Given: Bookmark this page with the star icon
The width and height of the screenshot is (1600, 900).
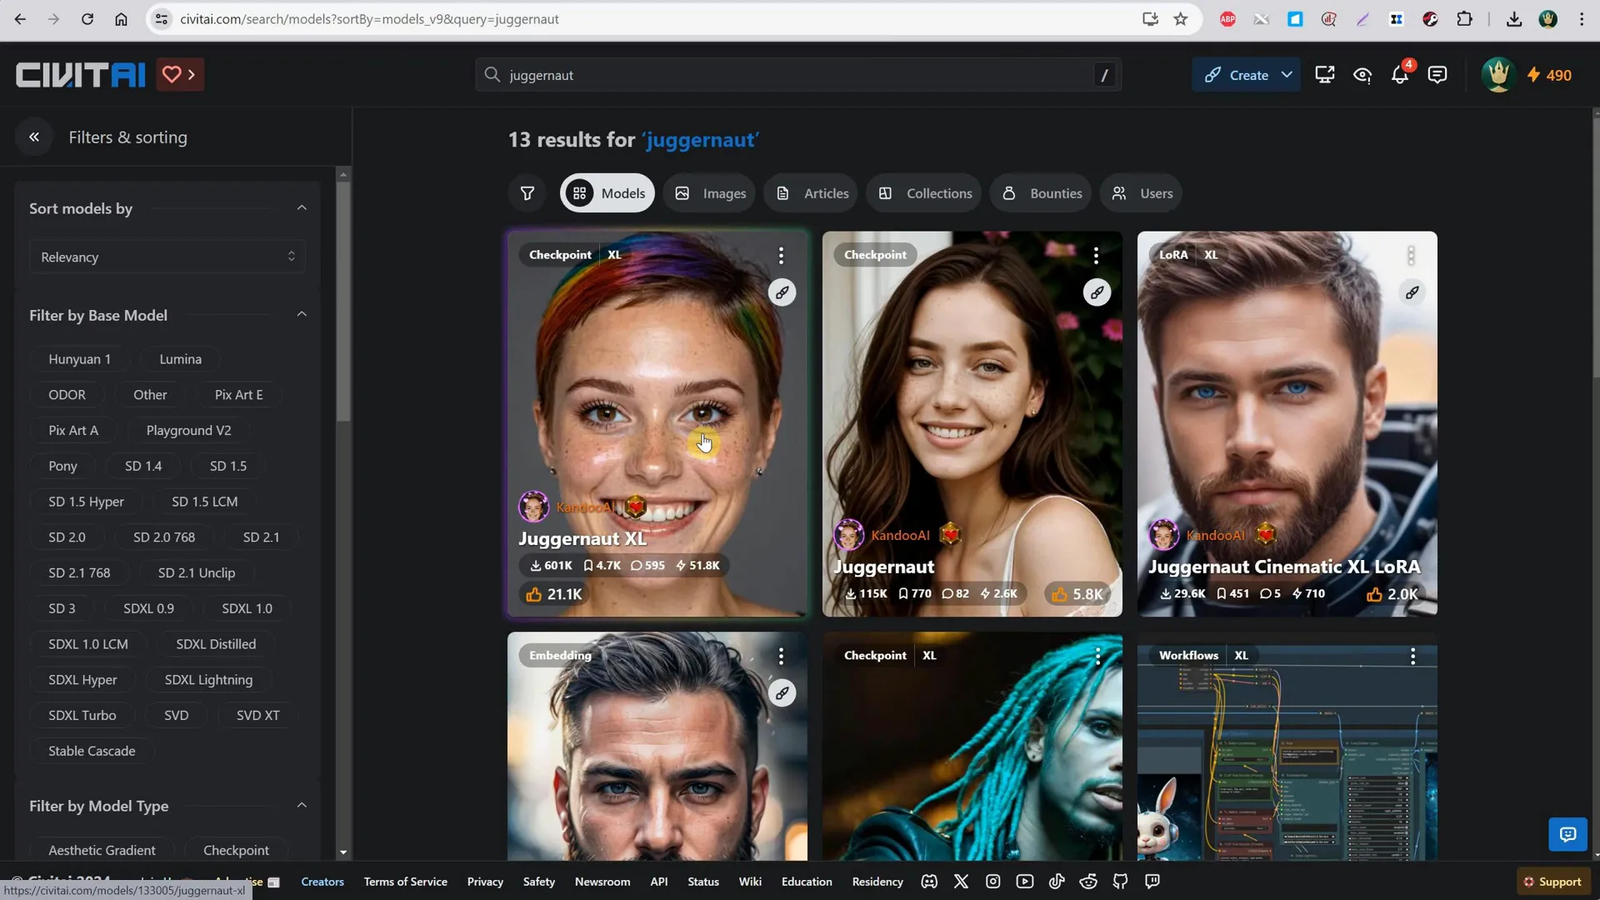Looking at the screenshot, I should click(1180, 19).
